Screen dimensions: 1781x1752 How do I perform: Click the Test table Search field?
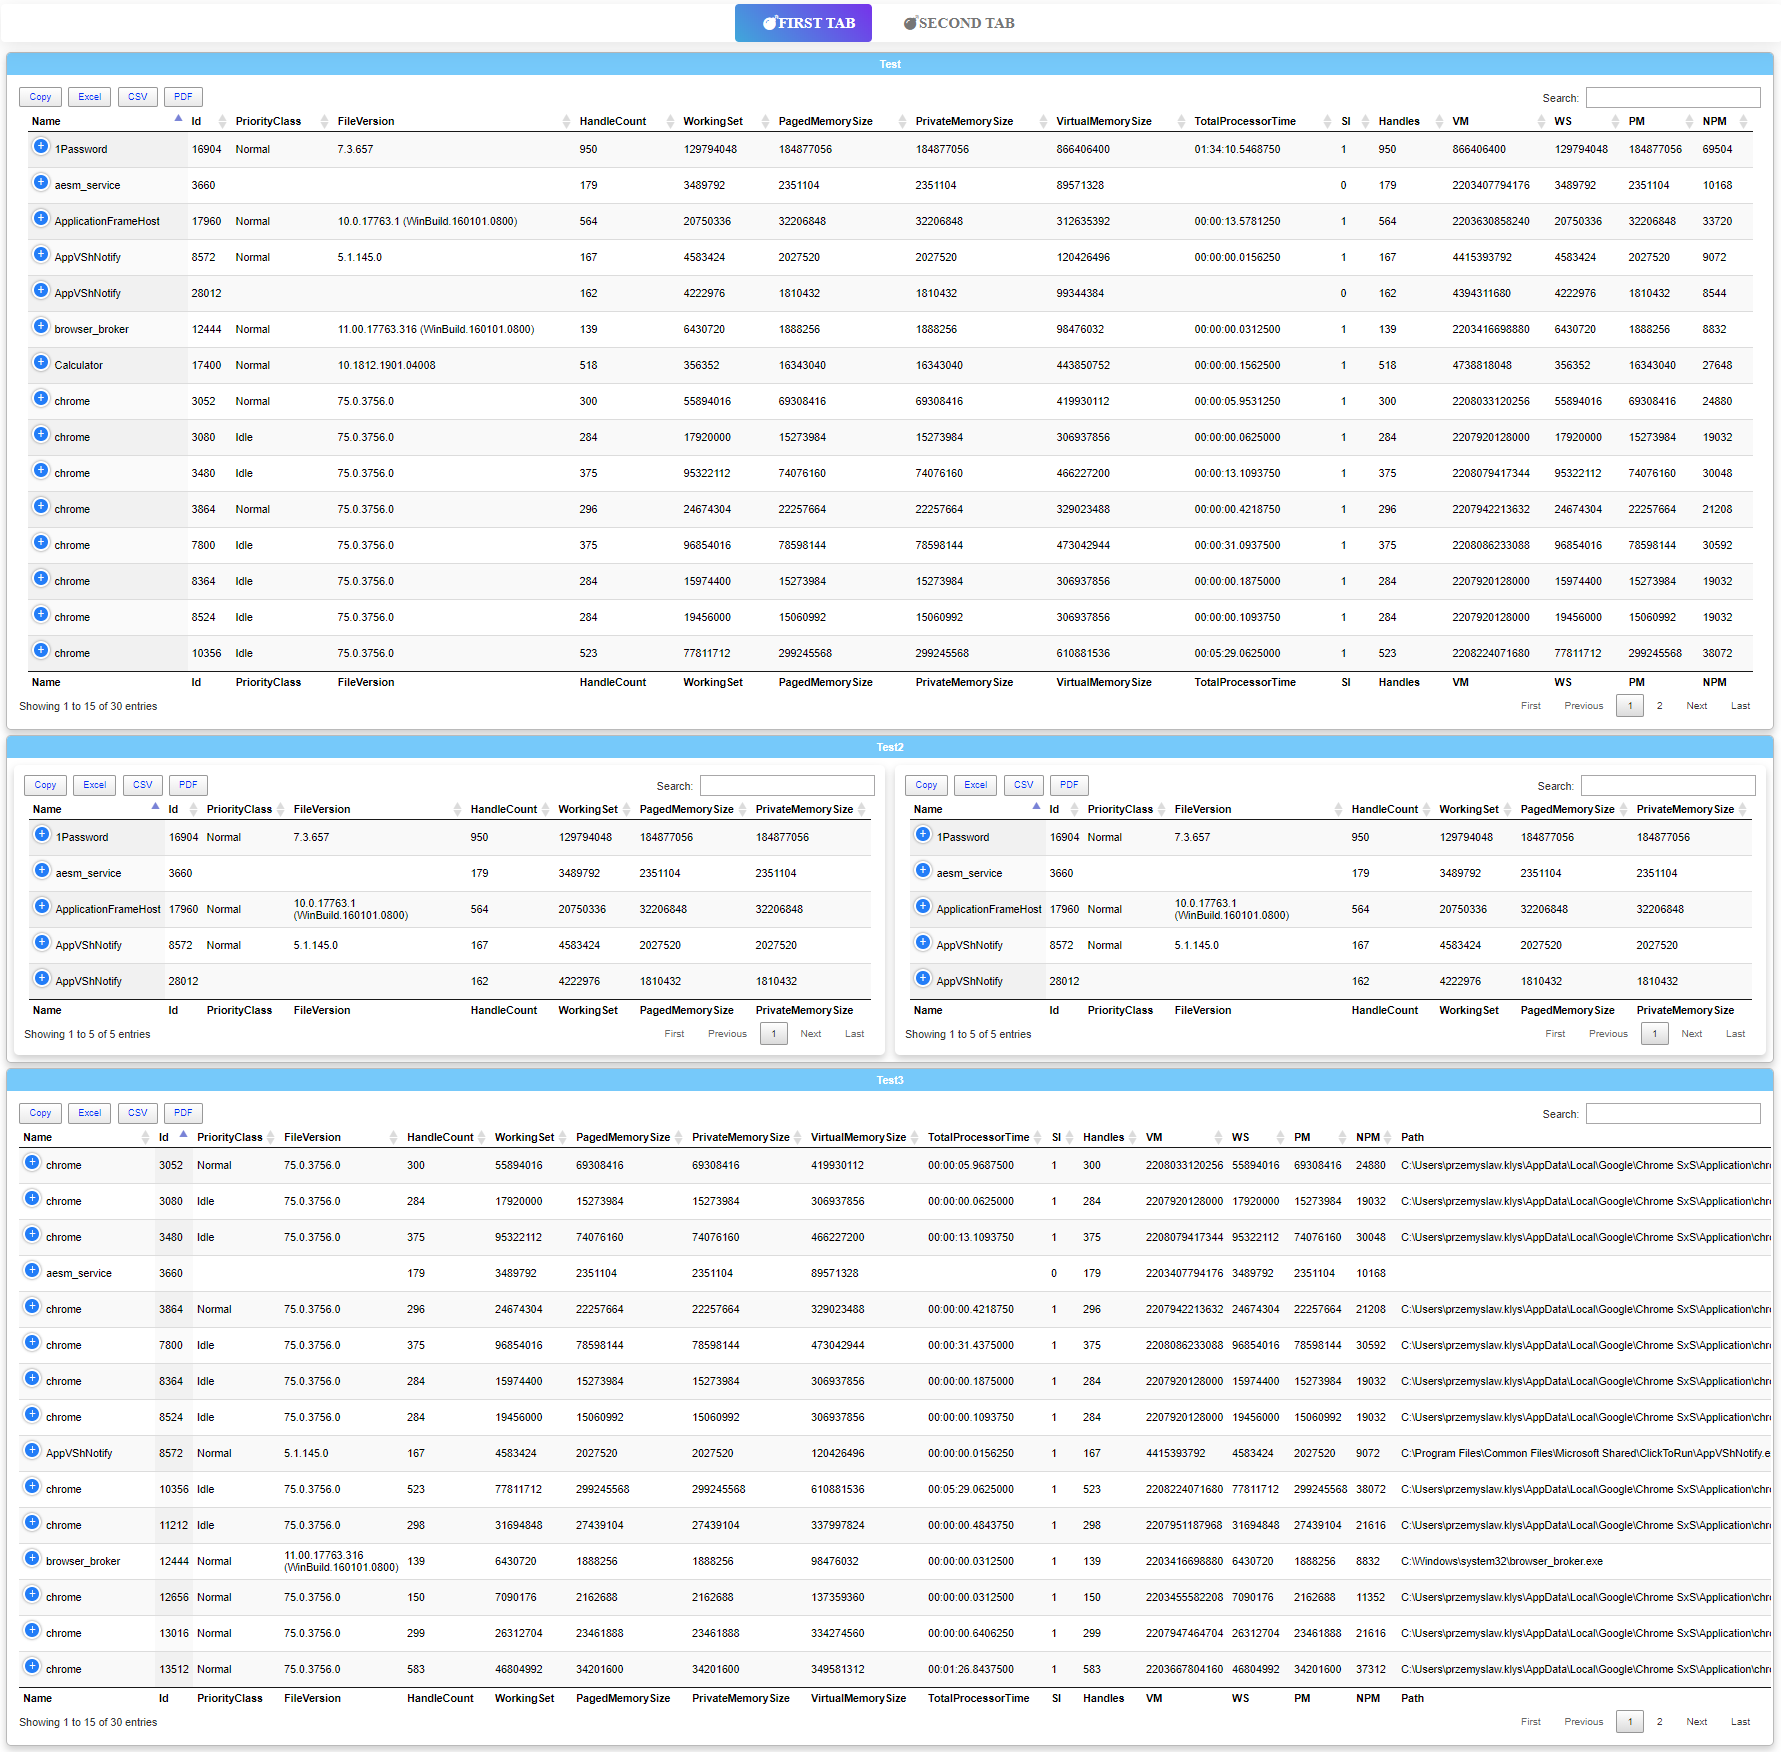point(1672,98)
